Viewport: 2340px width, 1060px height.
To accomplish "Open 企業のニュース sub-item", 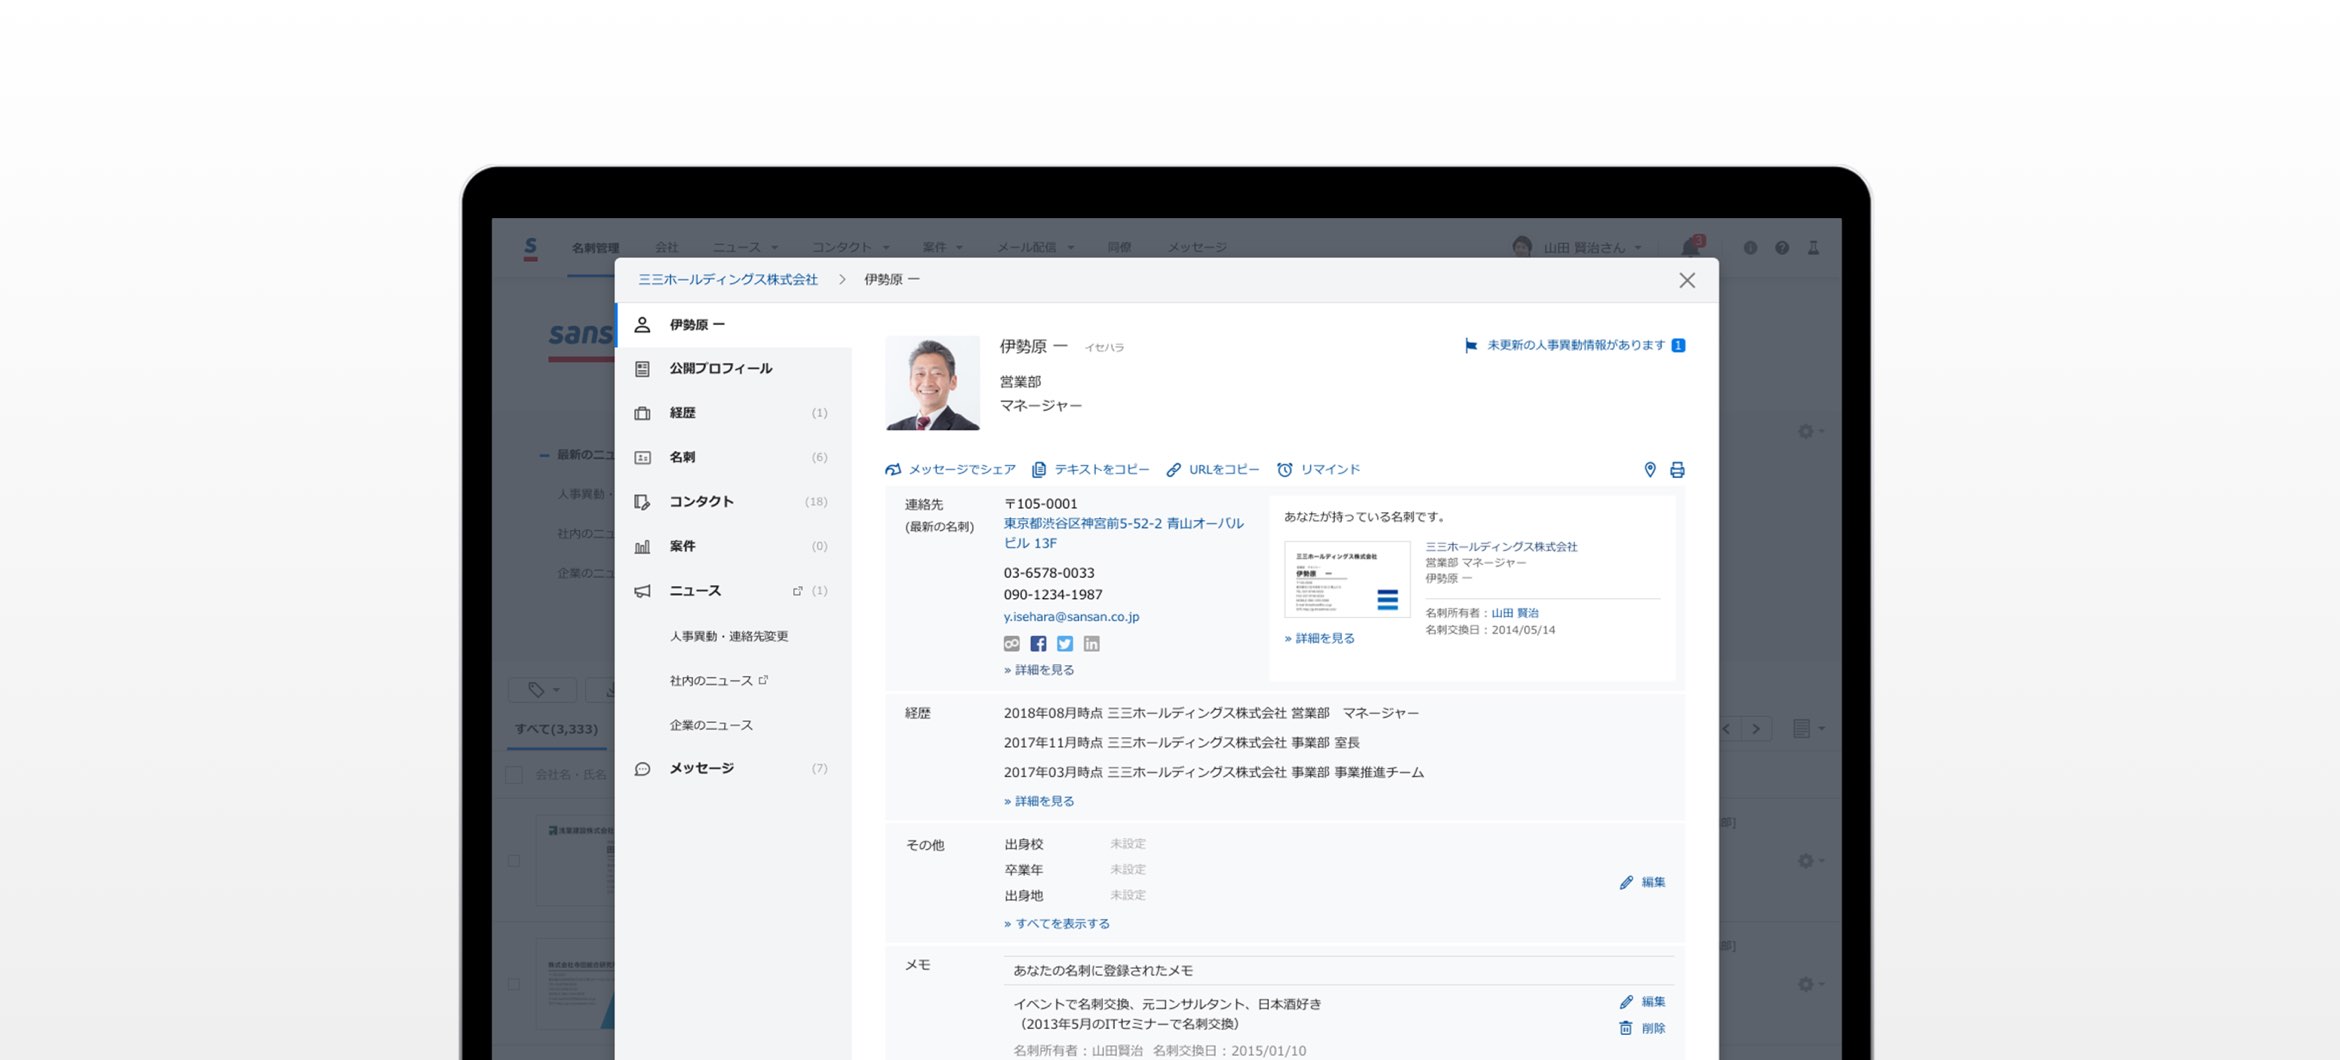I will click(x=711, y=725).
